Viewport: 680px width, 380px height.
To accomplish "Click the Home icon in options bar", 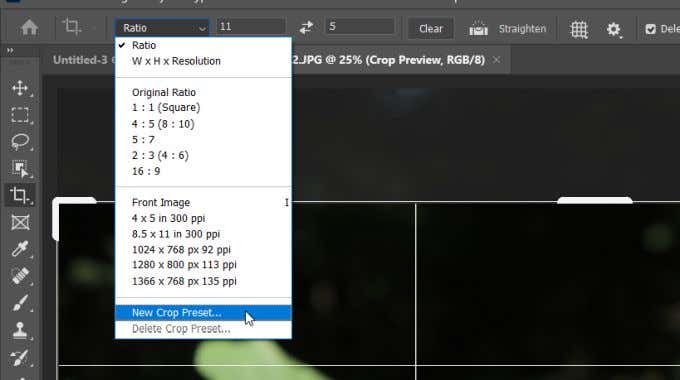I will click(x=29, y=28).
